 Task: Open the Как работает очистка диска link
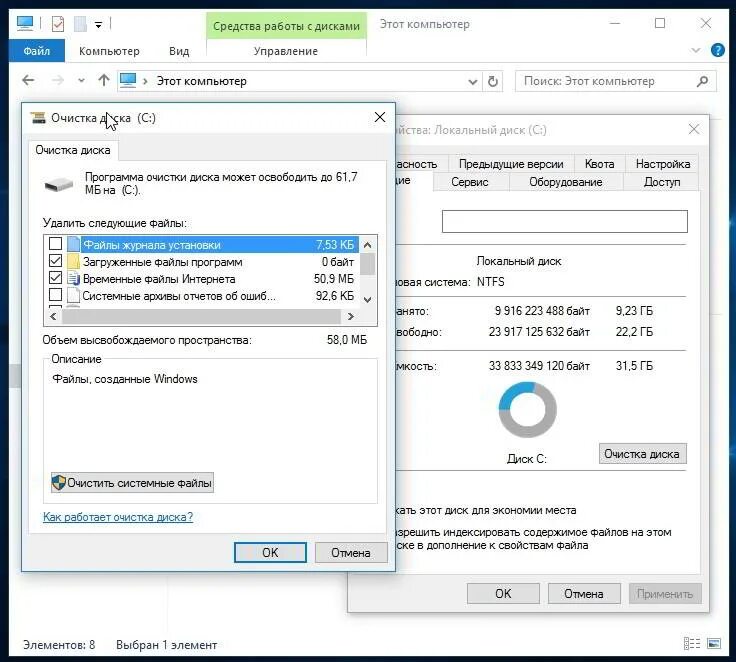118,516
